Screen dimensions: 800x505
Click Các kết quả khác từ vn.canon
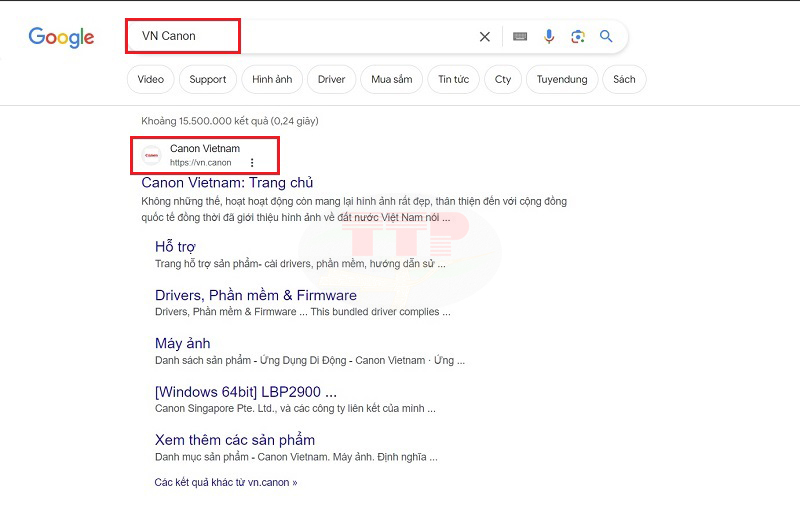226,482
